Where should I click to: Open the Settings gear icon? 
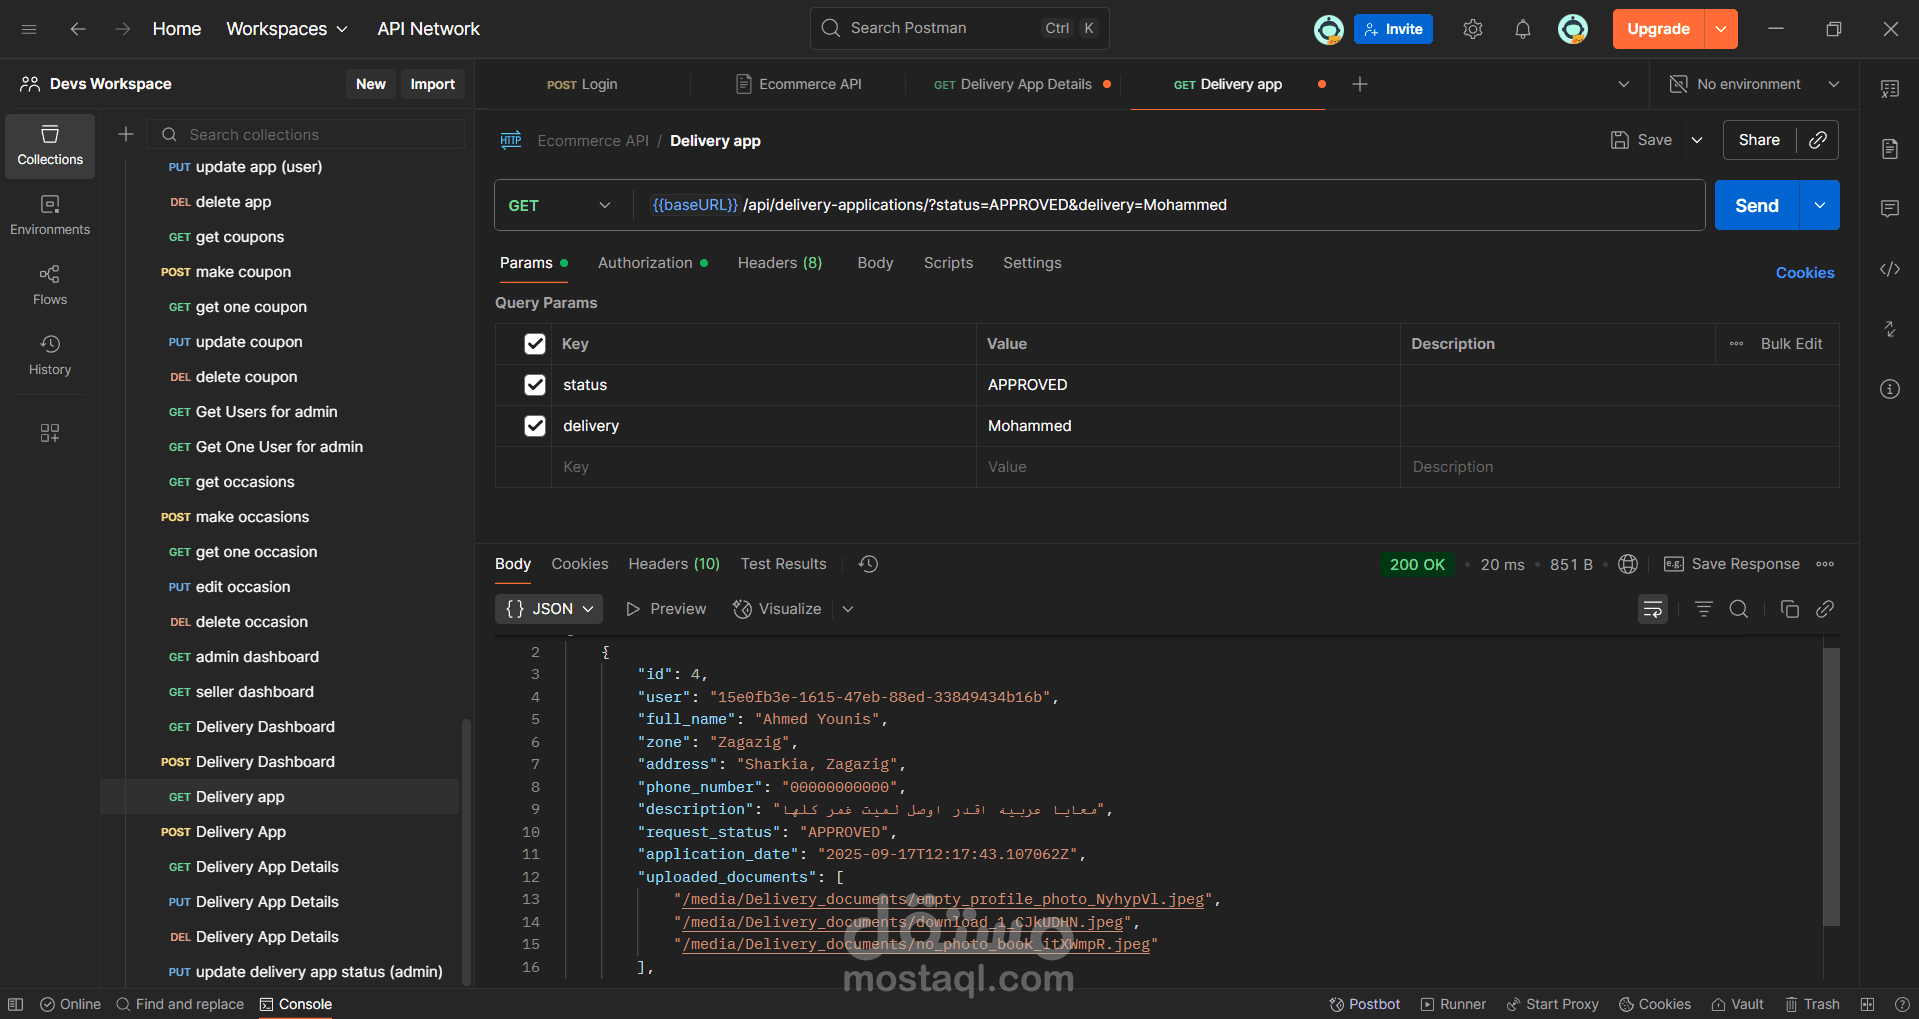coord(1473,29)
